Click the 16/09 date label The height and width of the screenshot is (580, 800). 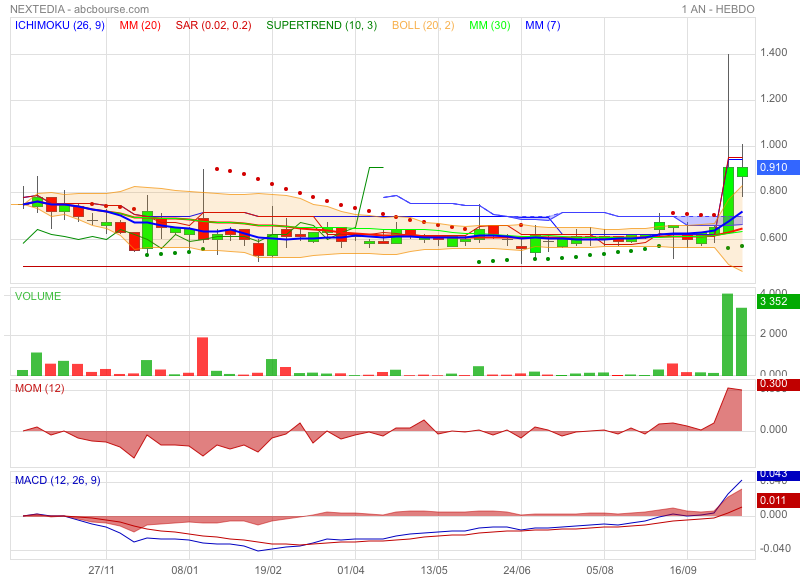(x=683, y=570)
